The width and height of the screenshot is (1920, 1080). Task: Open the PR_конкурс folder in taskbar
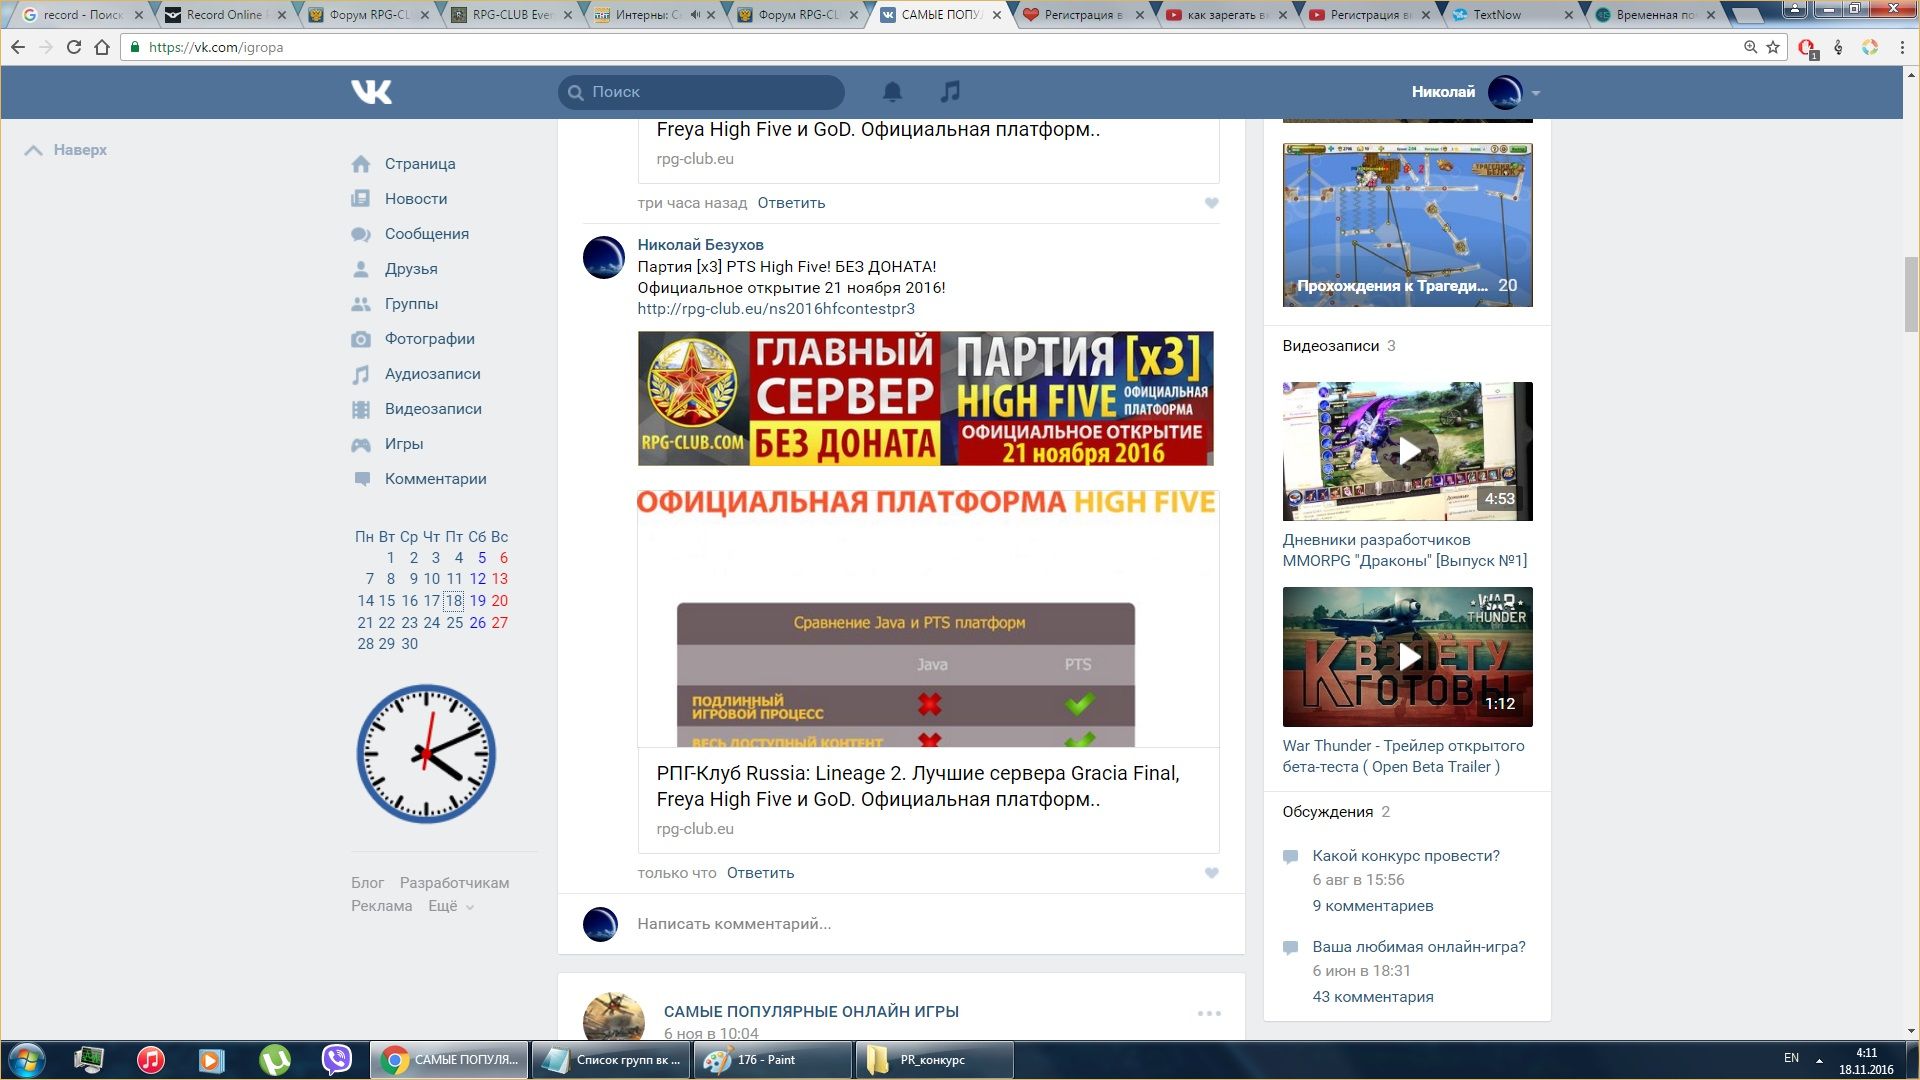pos(935,1060)
